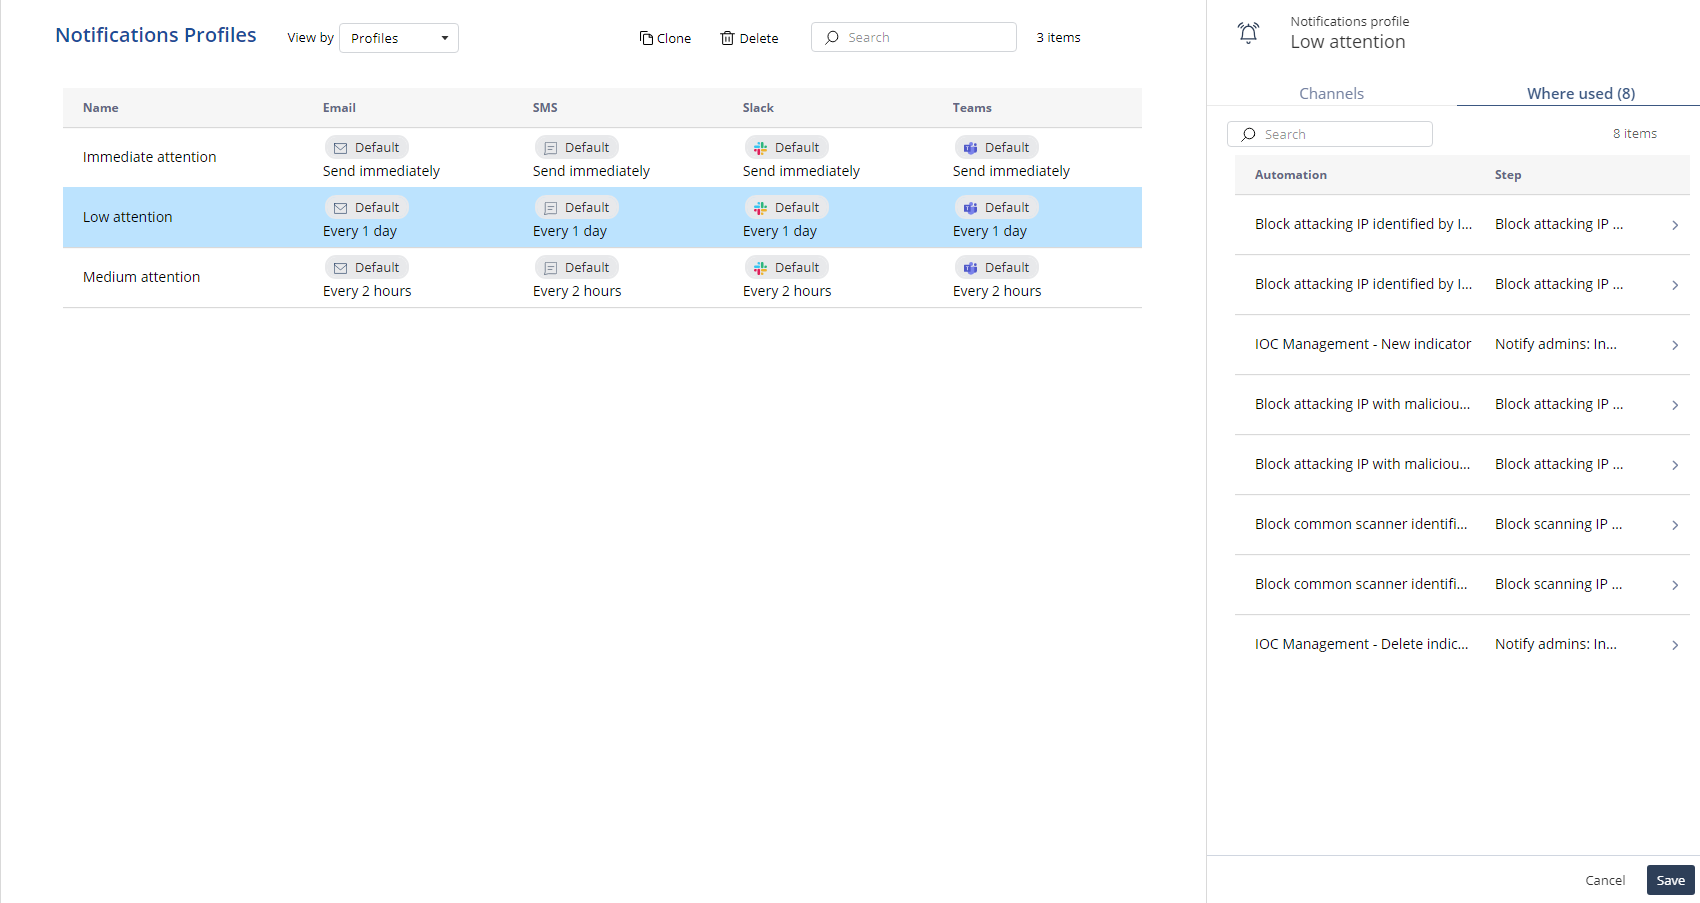Select the Low attention profile row
This screenshot has height=903, width=1700.
tap(602, 217)
